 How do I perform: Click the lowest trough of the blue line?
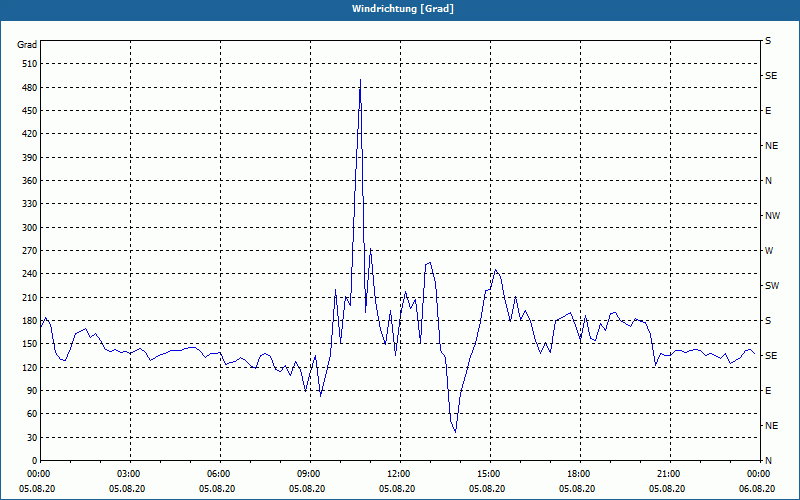point(455,432)
